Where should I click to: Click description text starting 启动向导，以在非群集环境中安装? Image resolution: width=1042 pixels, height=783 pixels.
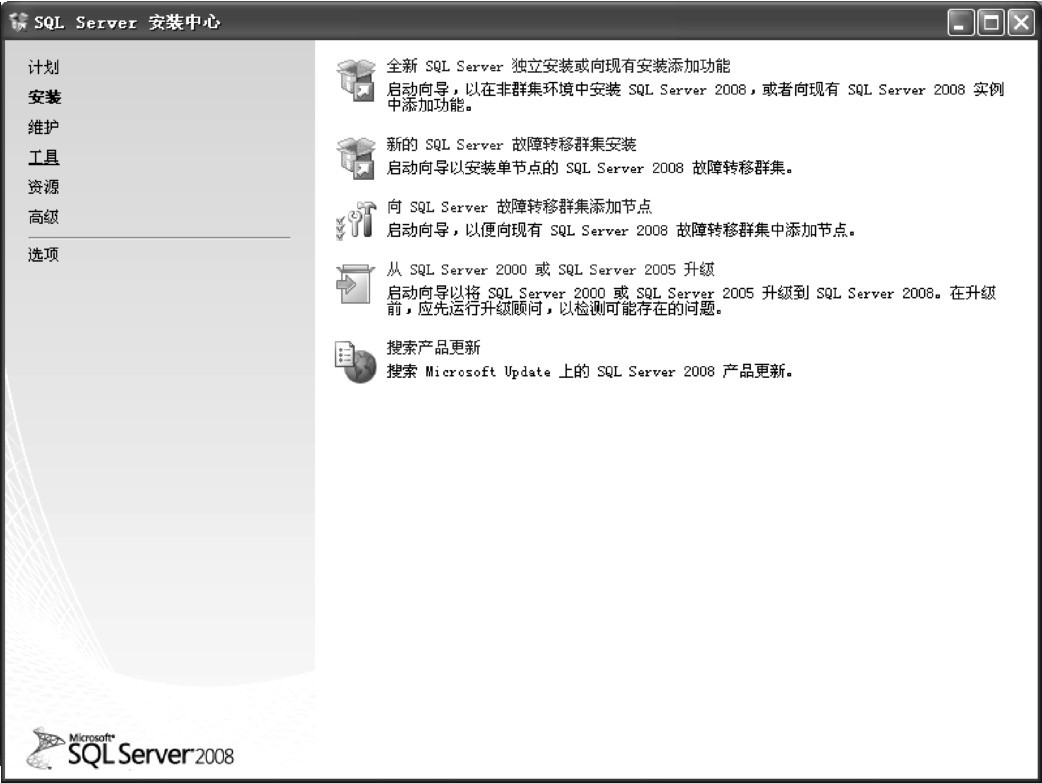[695, 97]
